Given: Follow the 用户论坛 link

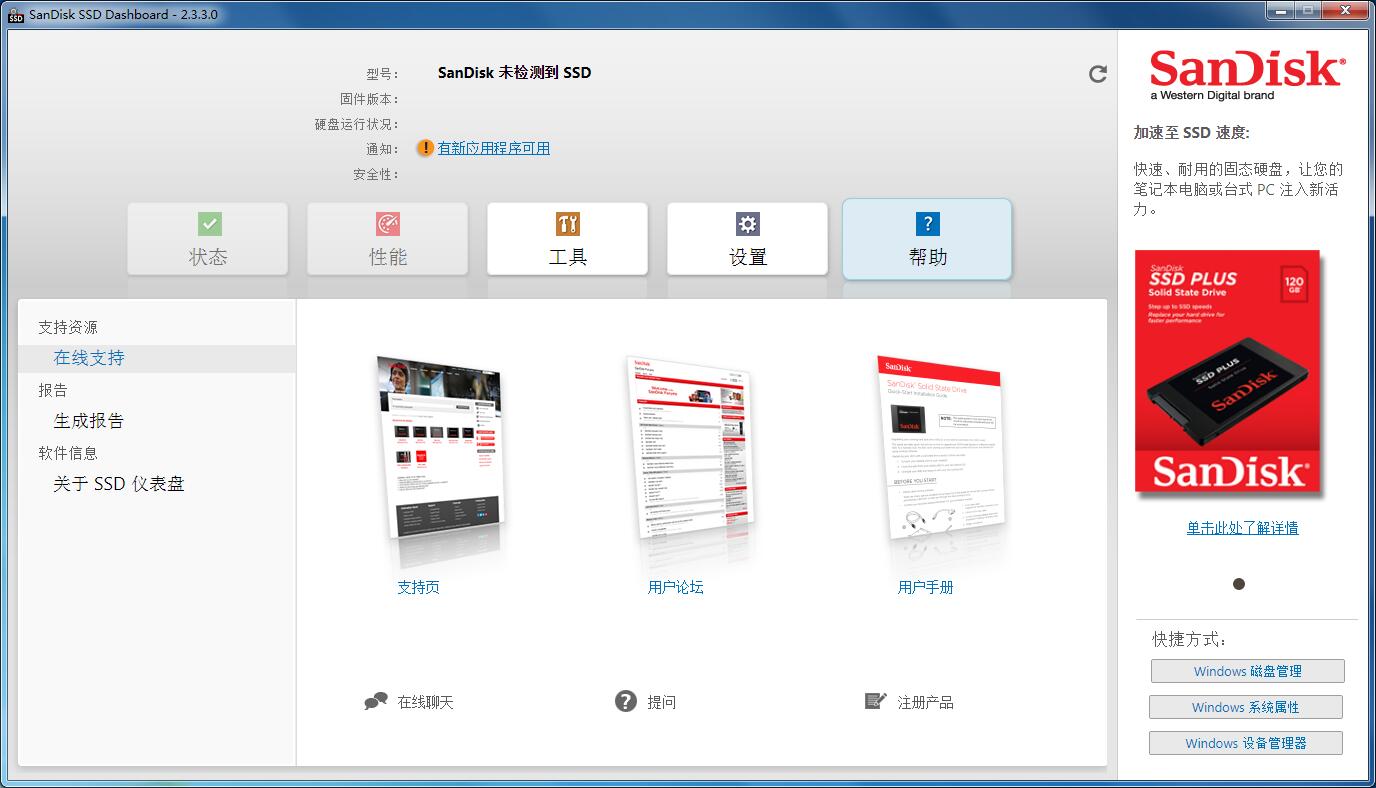Looking at the screenshot, I should [676, 587].
